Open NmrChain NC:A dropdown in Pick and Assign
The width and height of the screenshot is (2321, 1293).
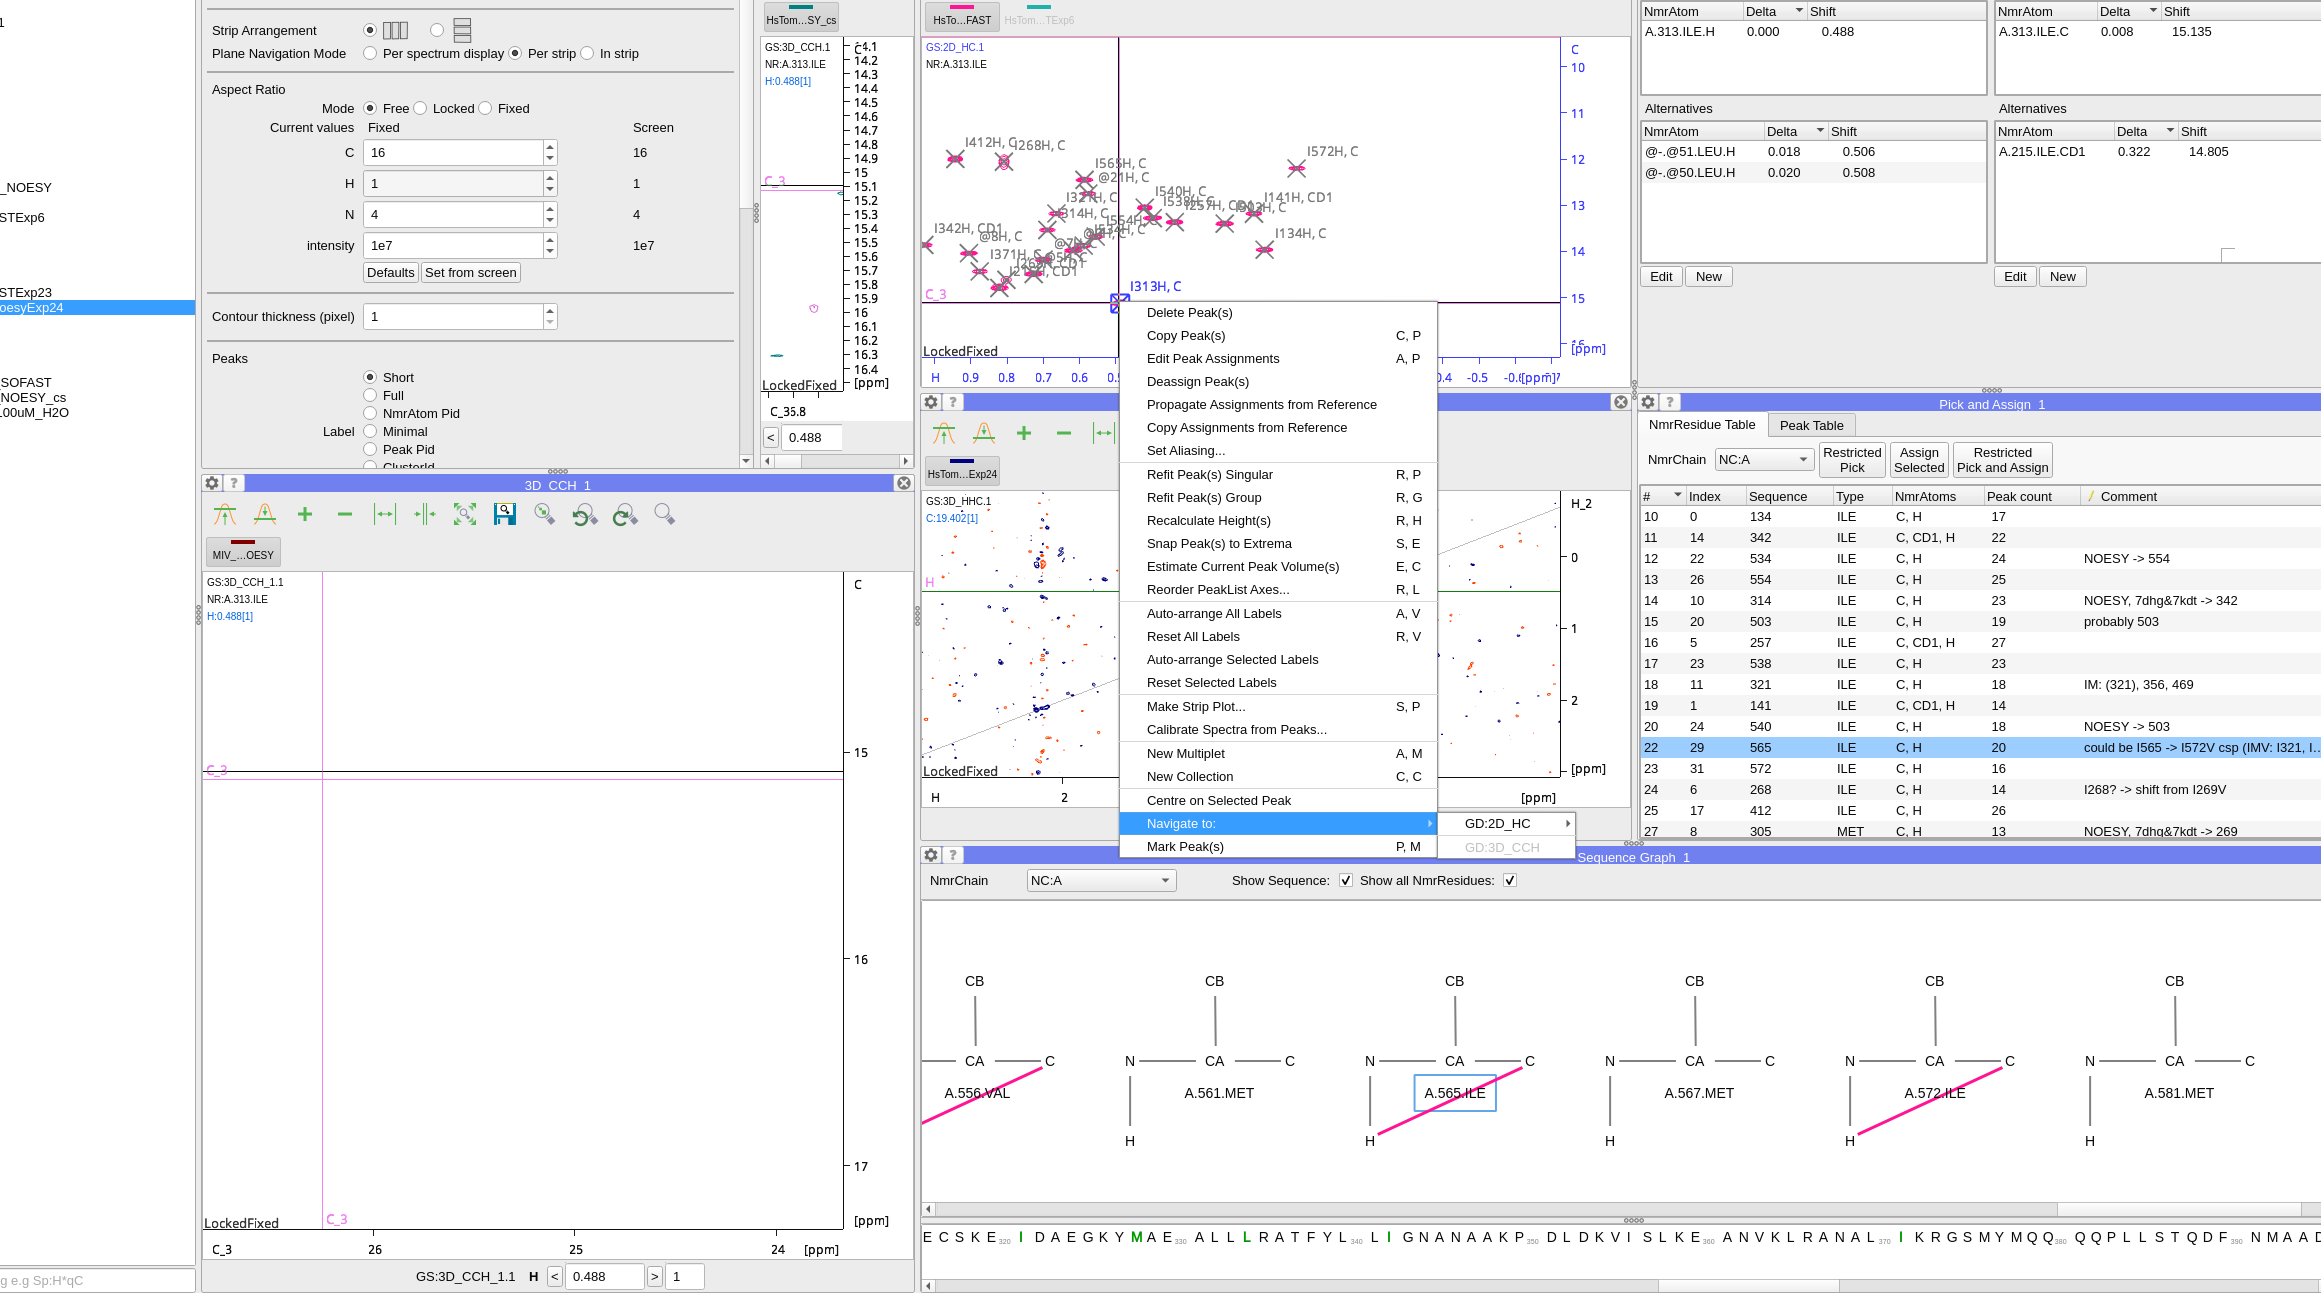[1764, 459]
